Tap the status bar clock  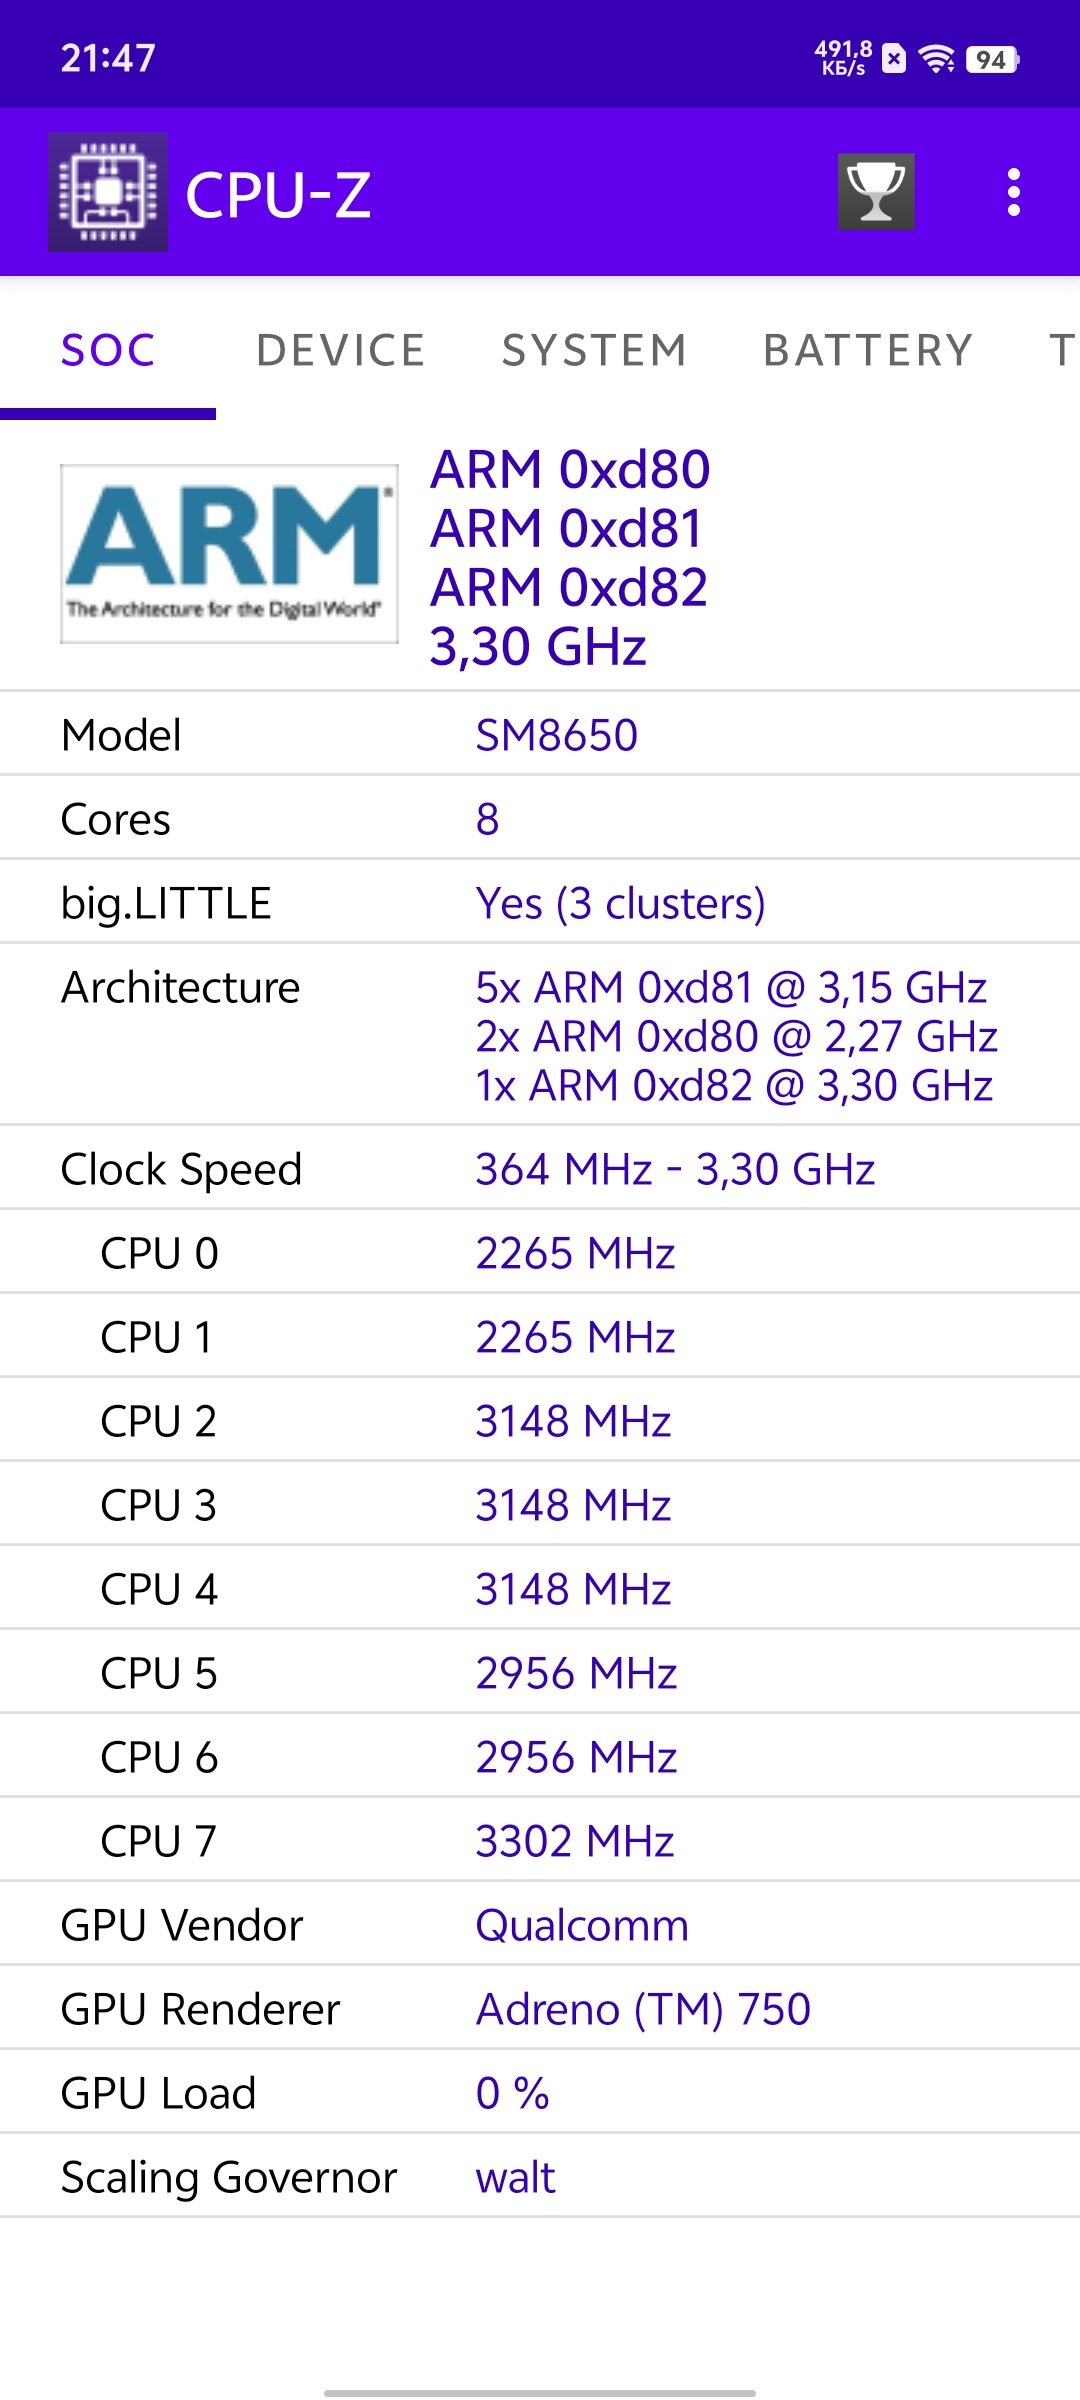(108, 58)
